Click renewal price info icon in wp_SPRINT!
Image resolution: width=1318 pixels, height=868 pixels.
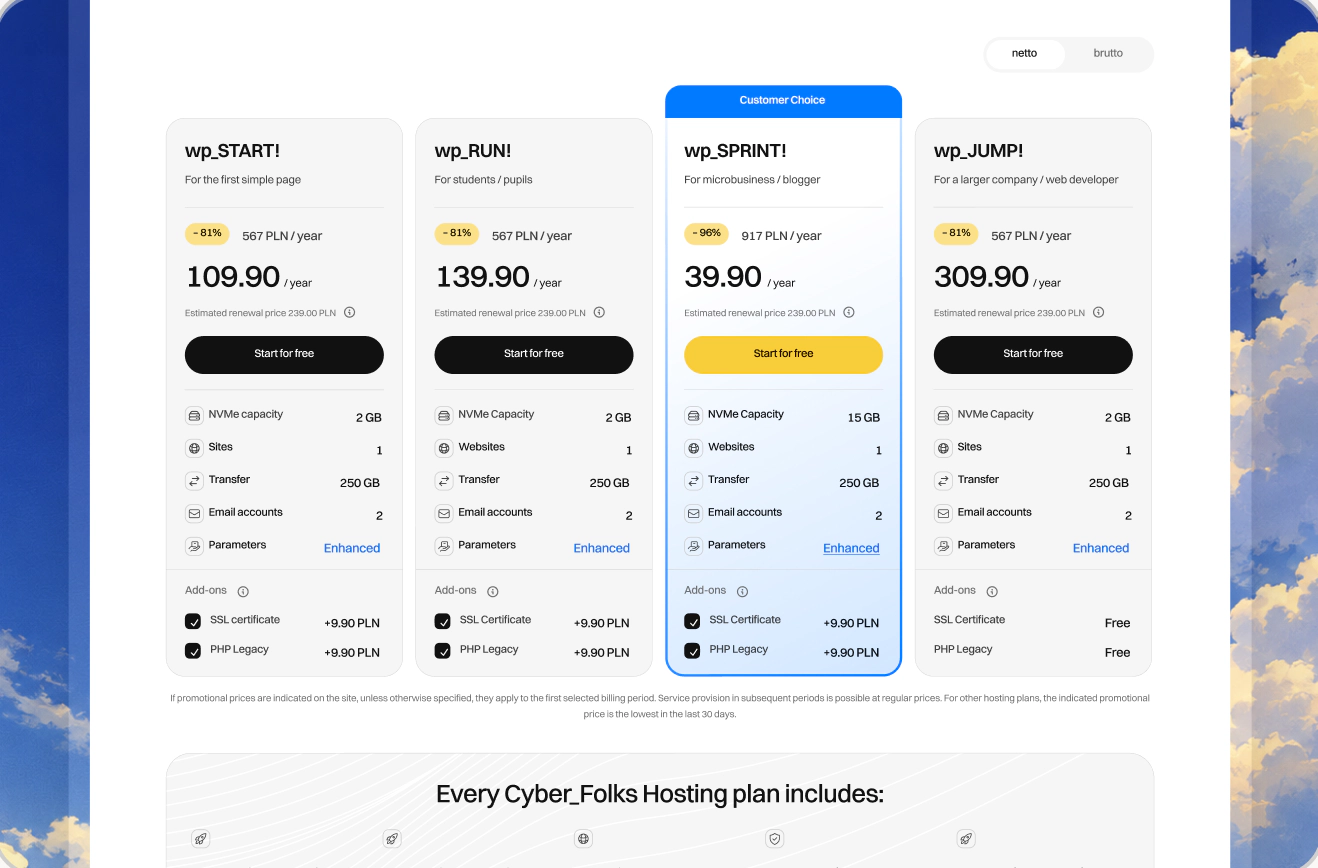click(849, 312)
